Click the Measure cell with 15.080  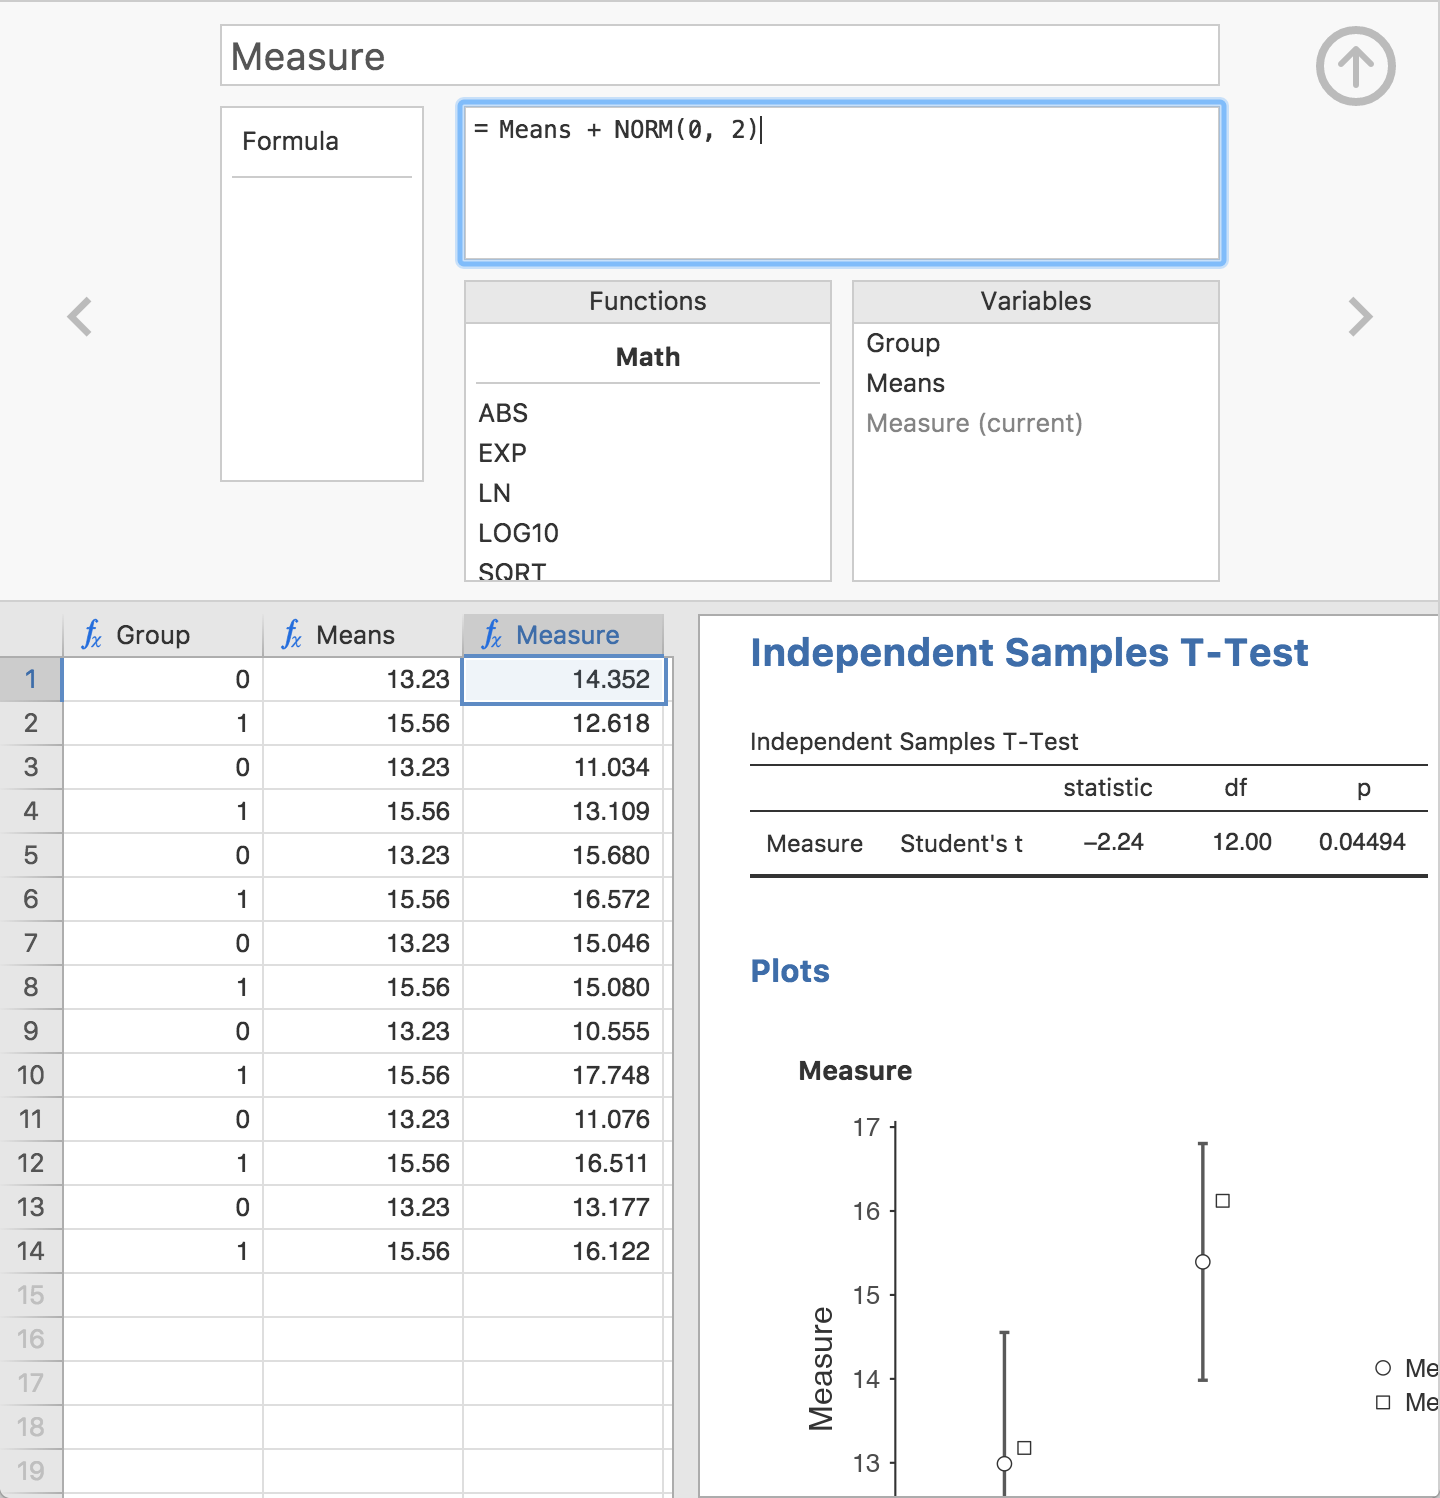[x=563, y=987]
